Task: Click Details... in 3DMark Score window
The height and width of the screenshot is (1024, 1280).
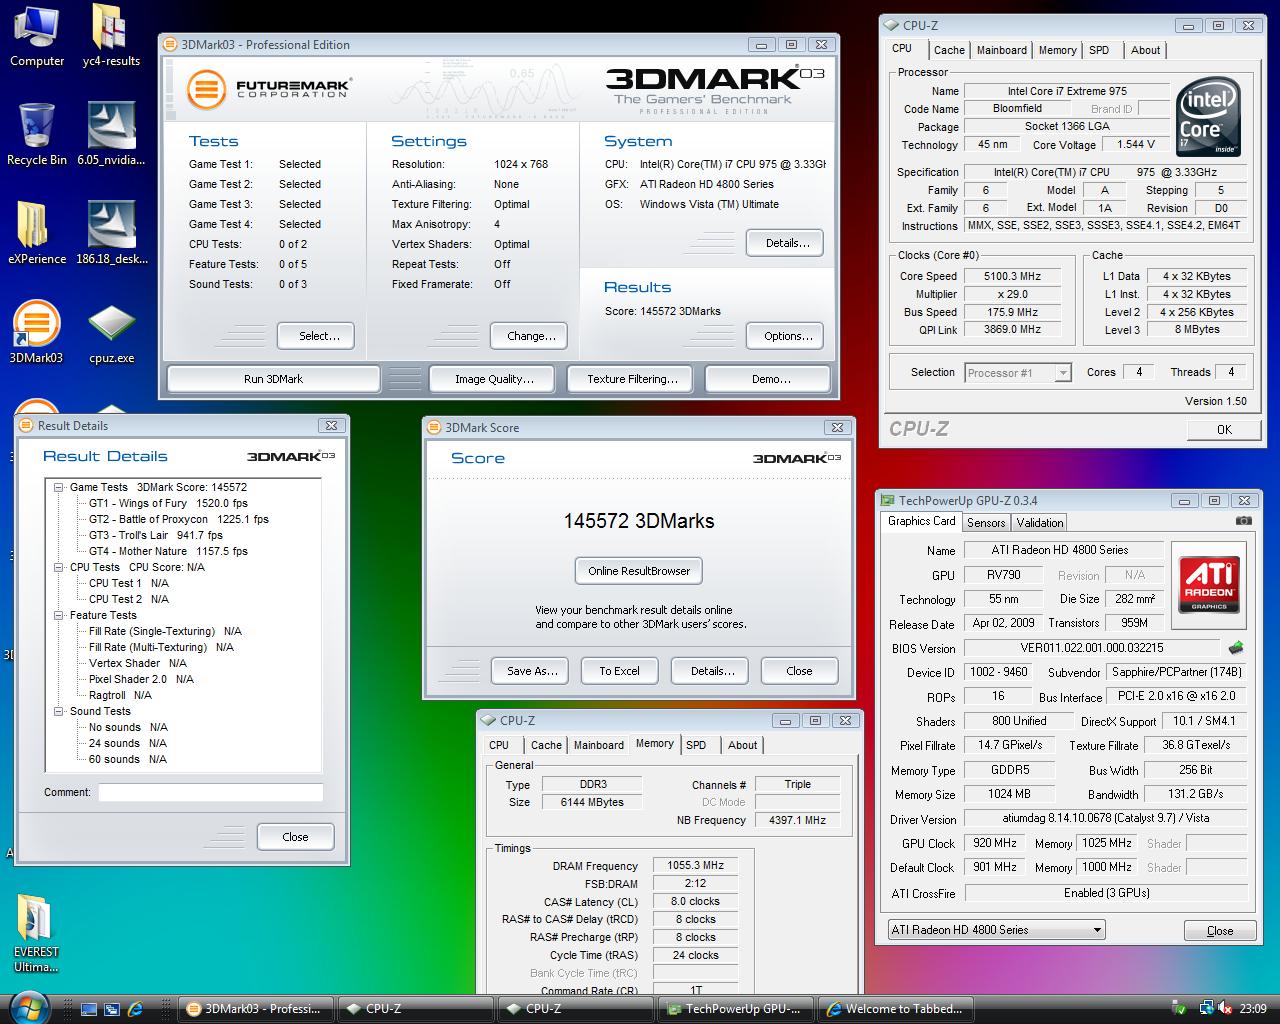Action: (712, 671)
